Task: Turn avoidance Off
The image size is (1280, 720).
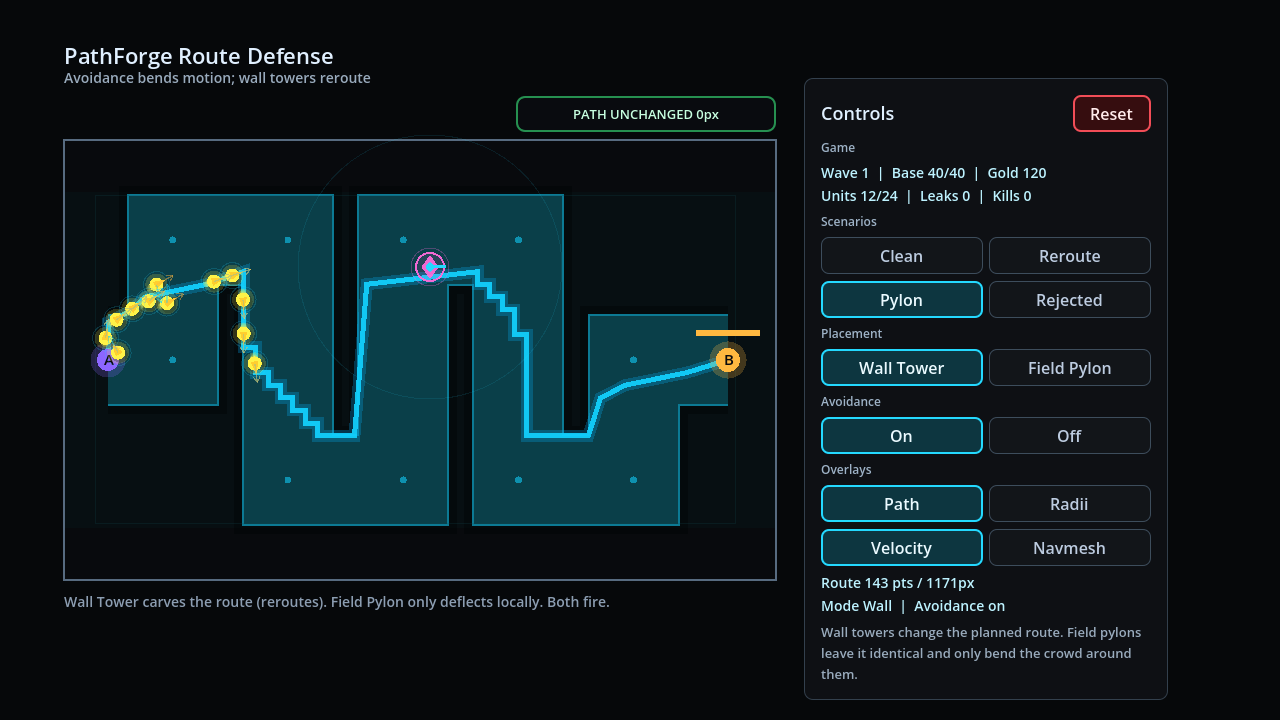Action: tap(1069, 436)
